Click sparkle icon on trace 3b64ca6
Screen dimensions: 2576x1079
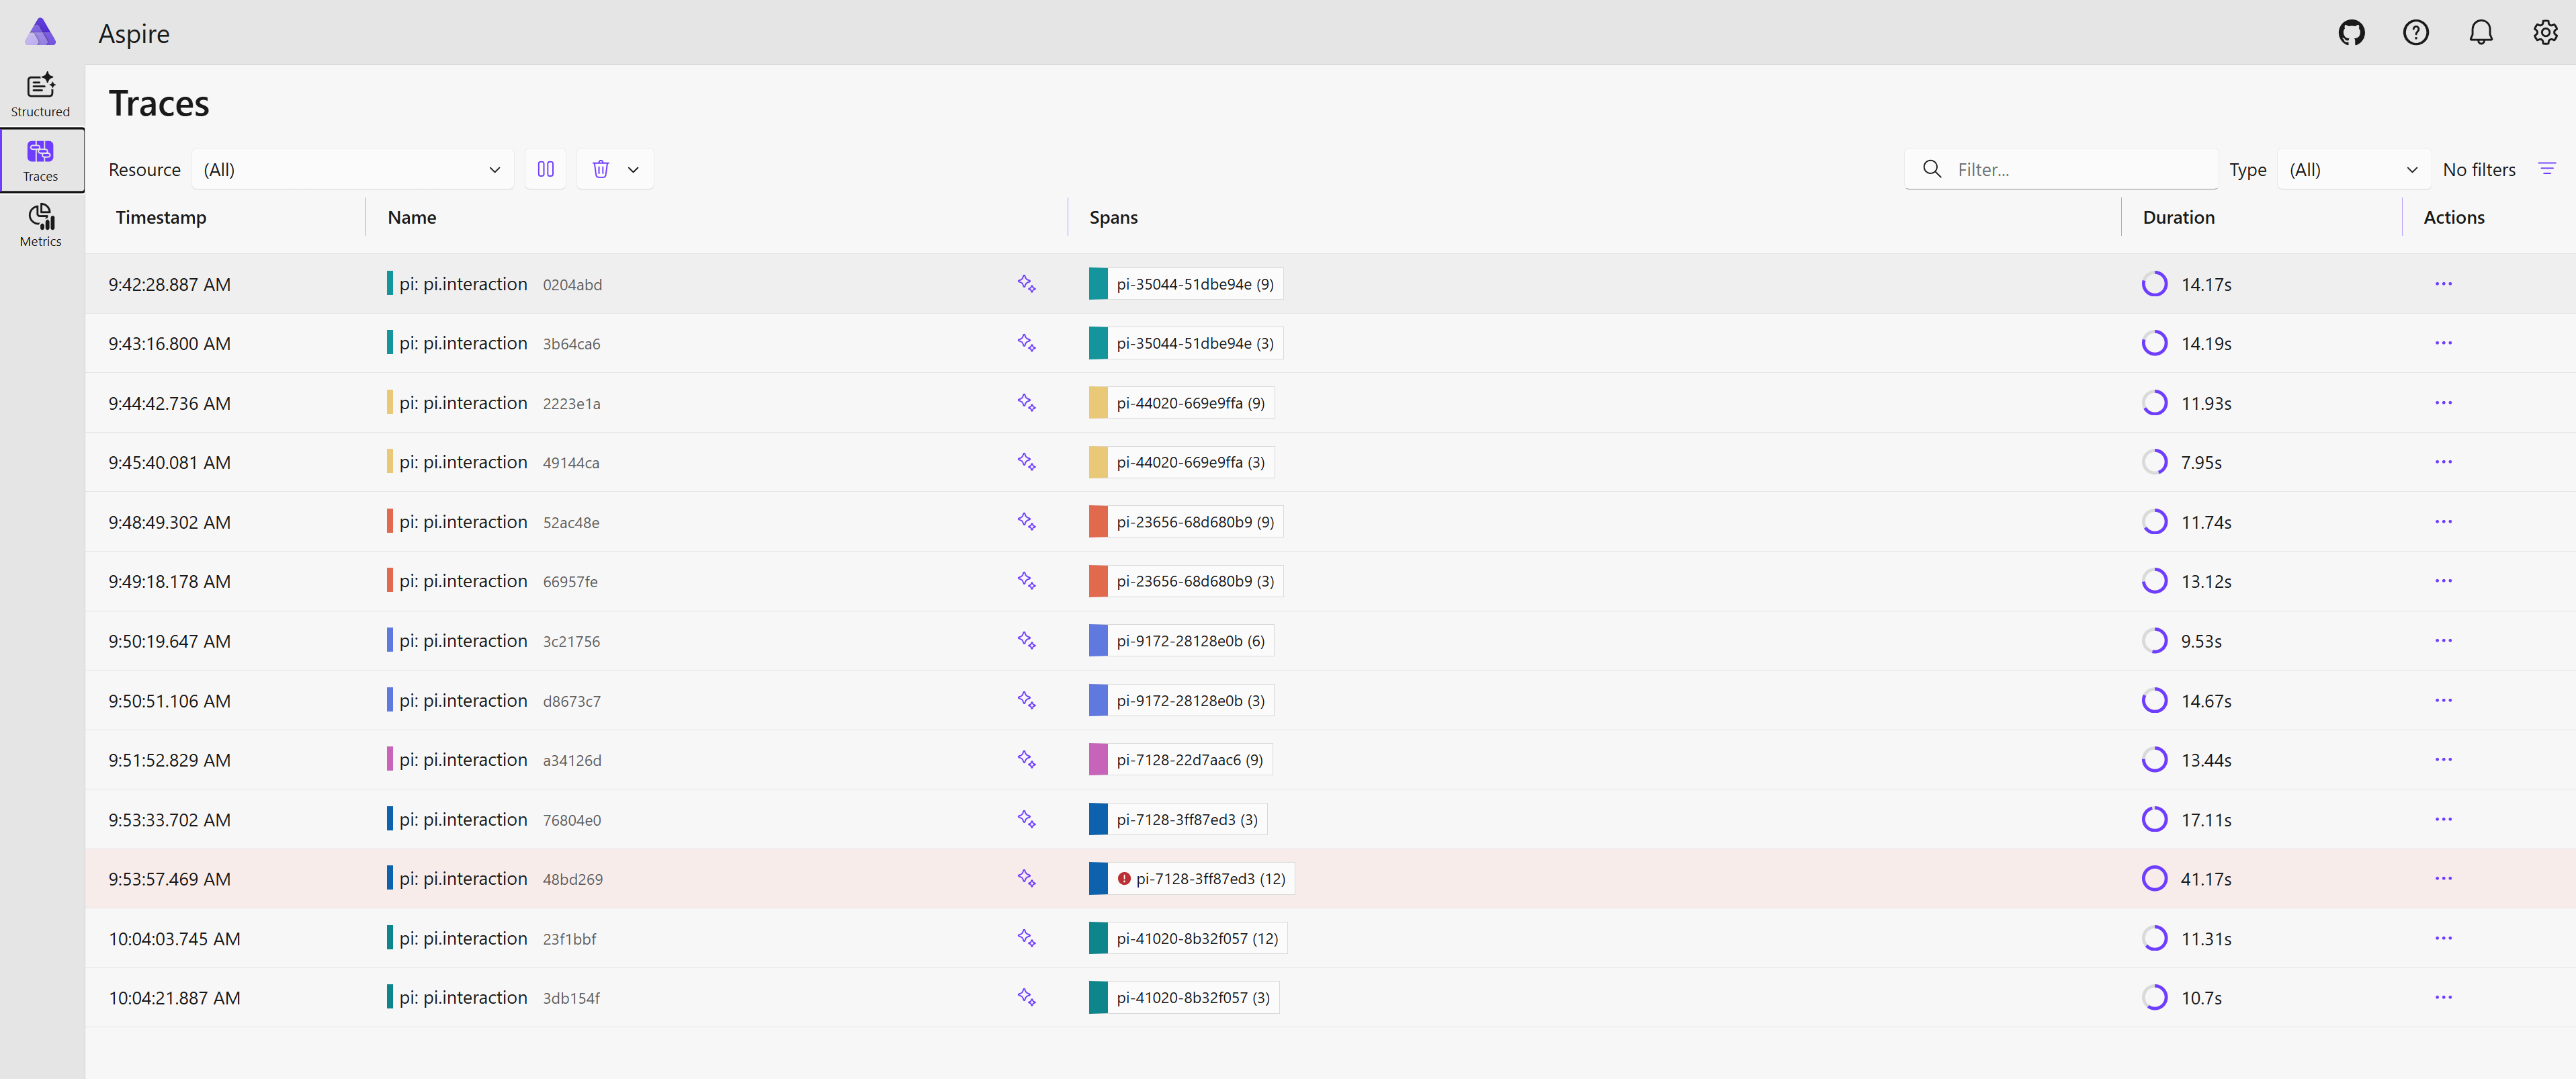1026,343
